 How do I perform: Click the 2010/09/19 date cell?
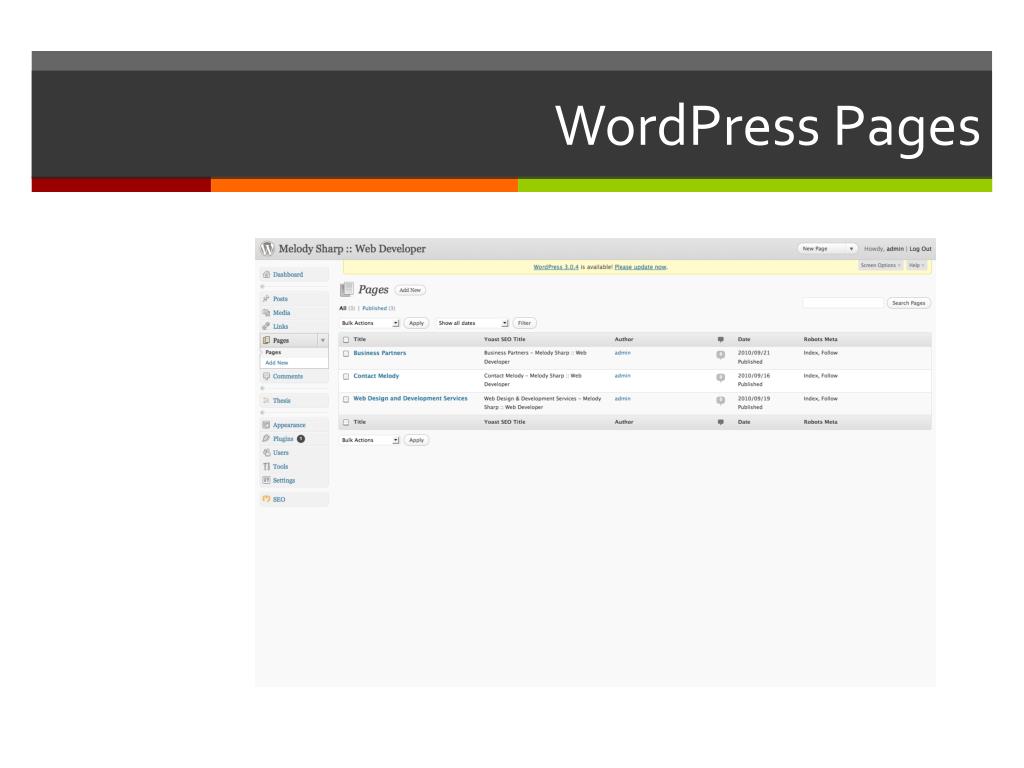[754, 398]
